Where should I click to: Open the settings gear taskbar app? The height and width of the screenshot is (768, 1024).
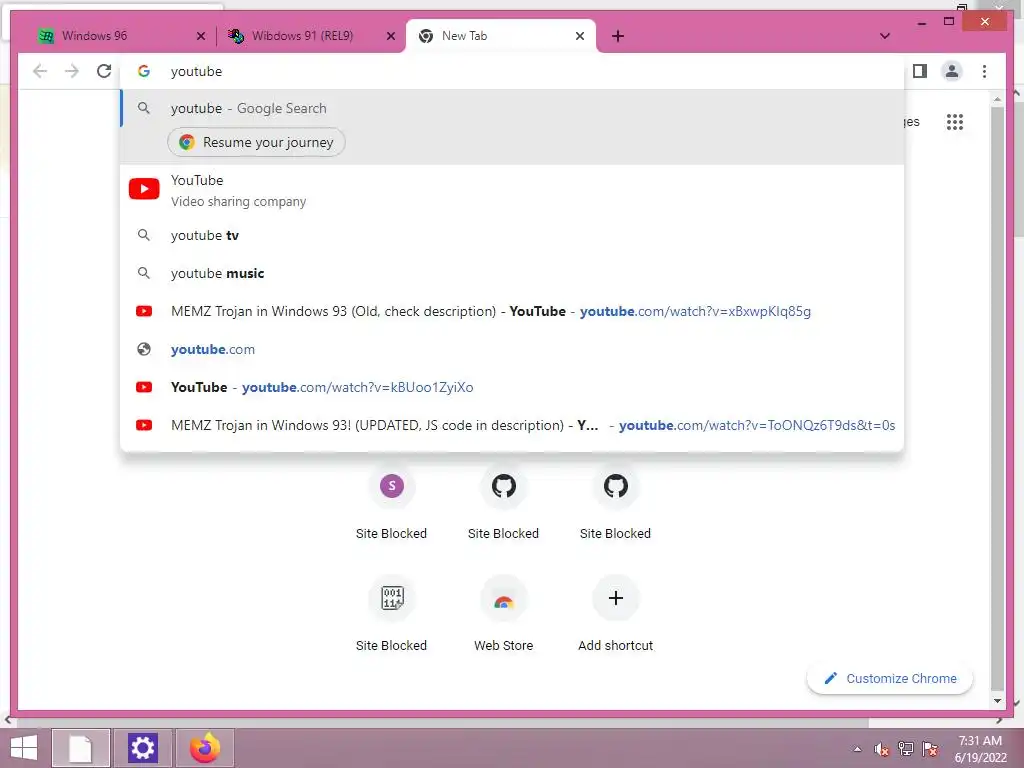(x=142, y=748)
